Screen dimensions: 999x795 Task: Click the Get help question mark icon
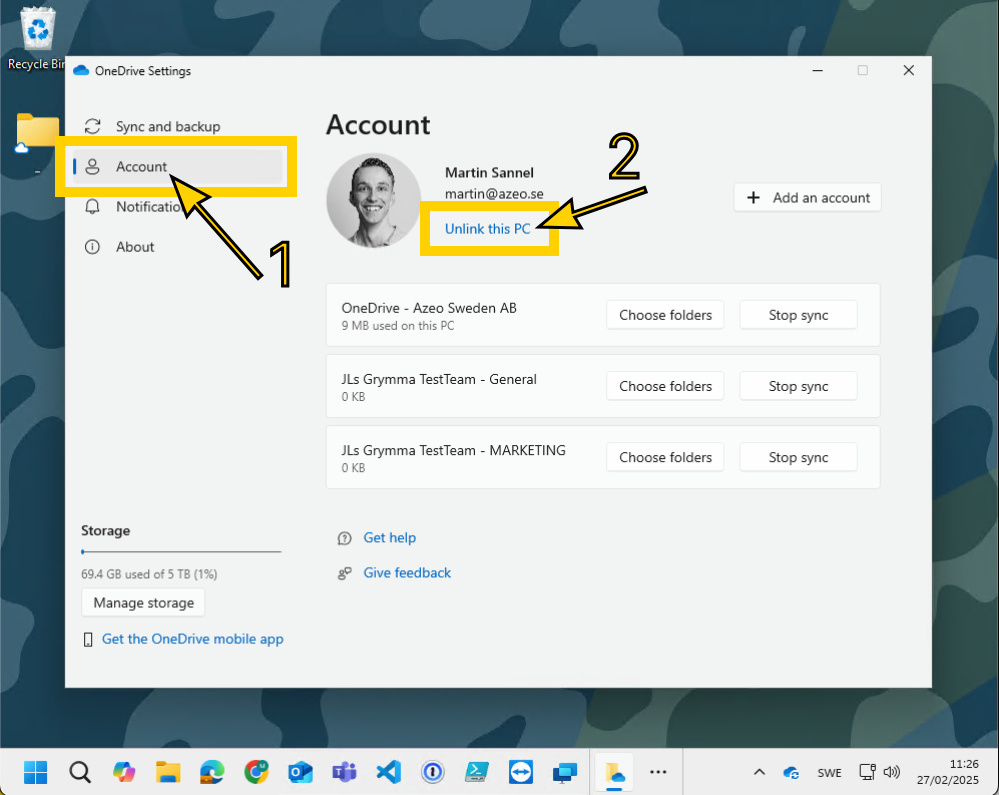[x=344, y=537]
